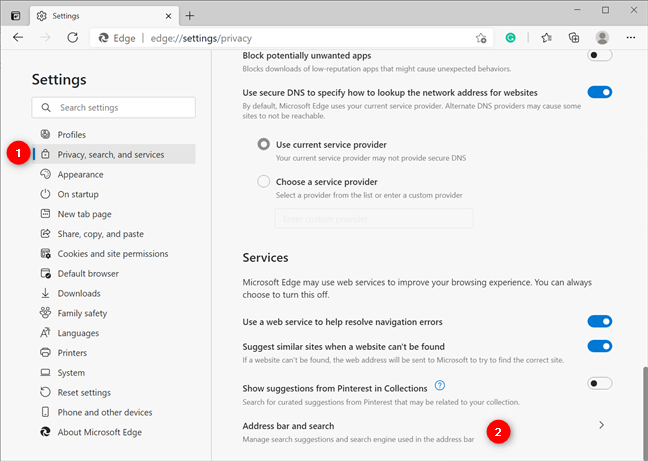Screen dimensions: 648x461
Task: Open Languages settings page
Action: click(113, 333)
